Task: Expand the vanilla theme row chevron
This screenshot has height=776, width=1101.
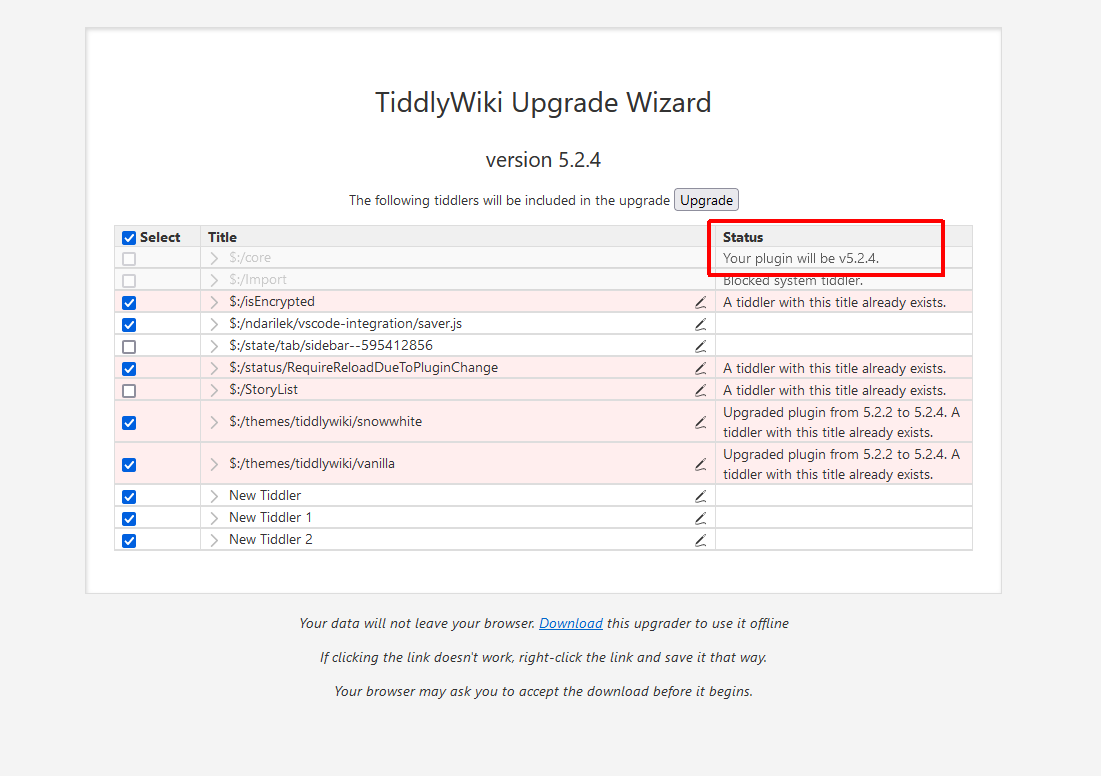Action: (213, 464)
